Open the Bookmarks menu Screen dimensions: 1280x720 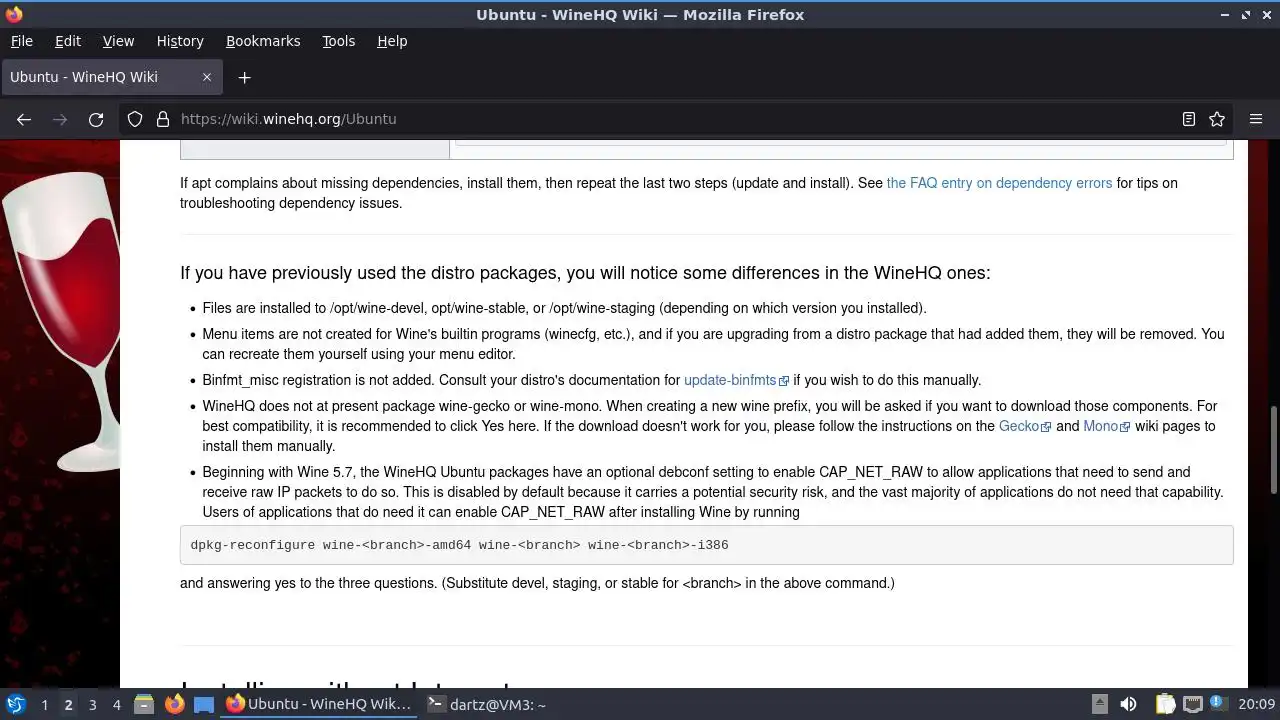click(x=263, y=41)
